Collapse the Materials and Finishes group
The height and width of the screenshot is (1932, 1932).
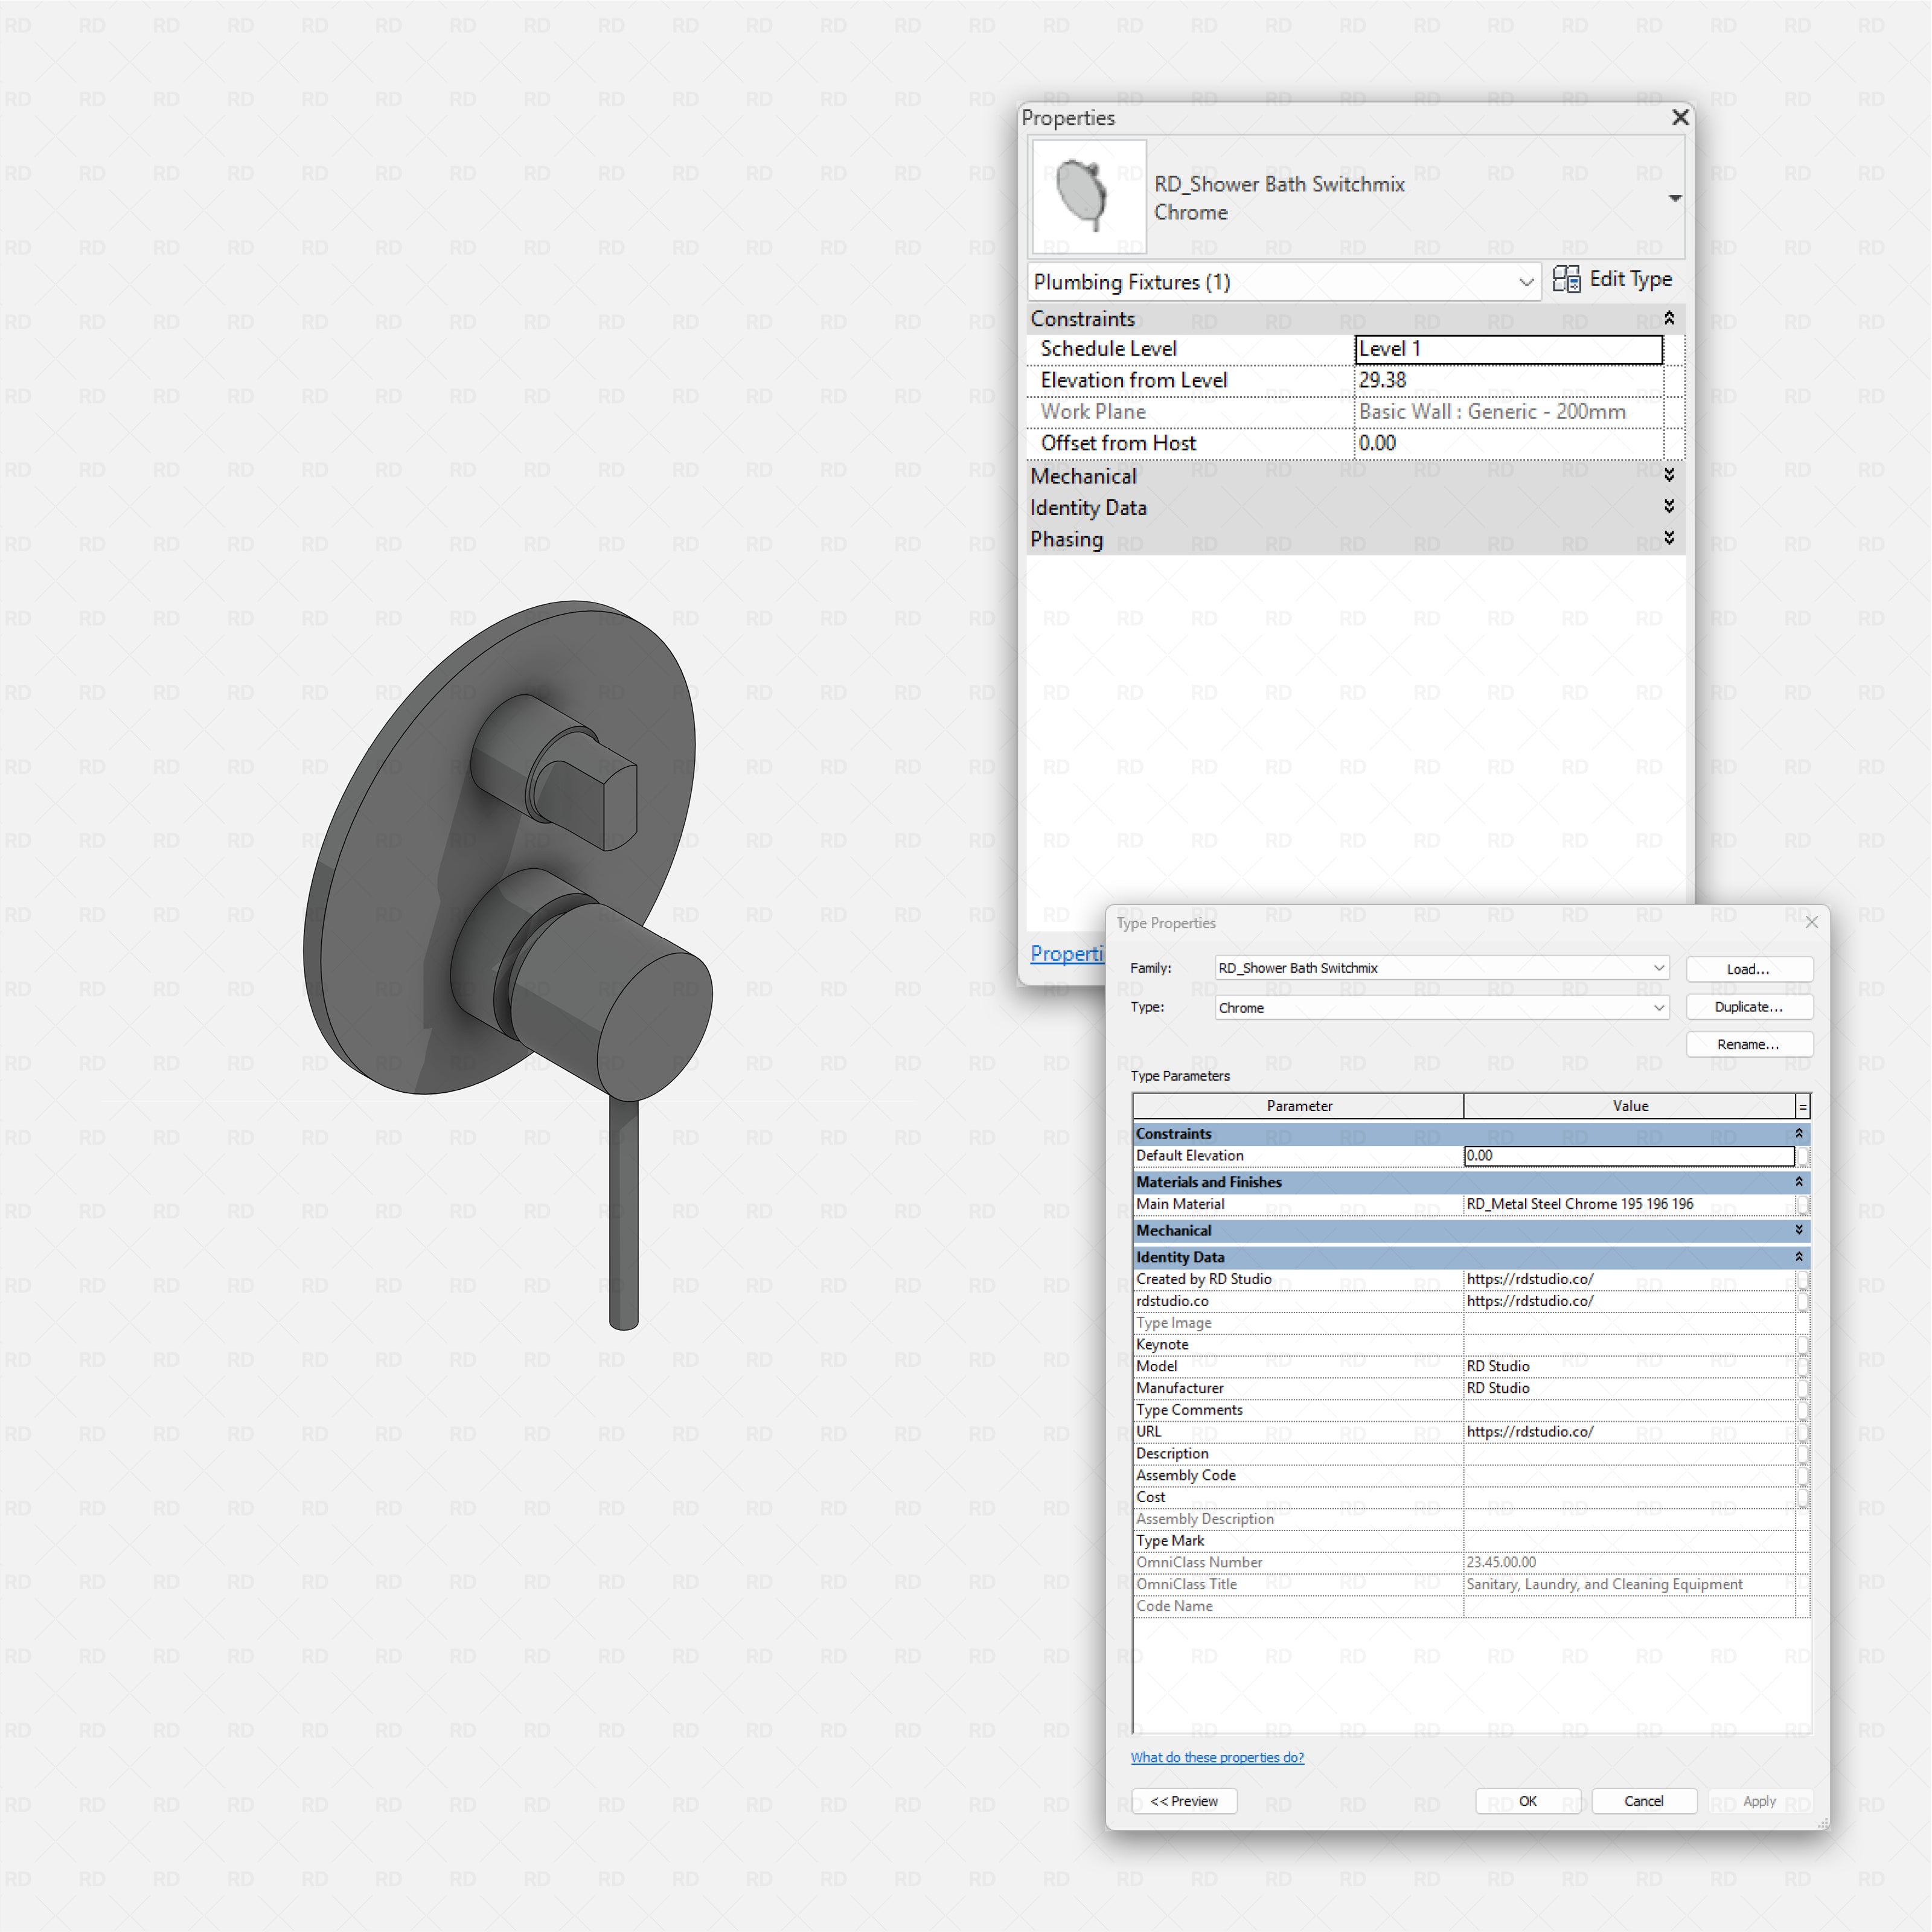point(1799,1182)
